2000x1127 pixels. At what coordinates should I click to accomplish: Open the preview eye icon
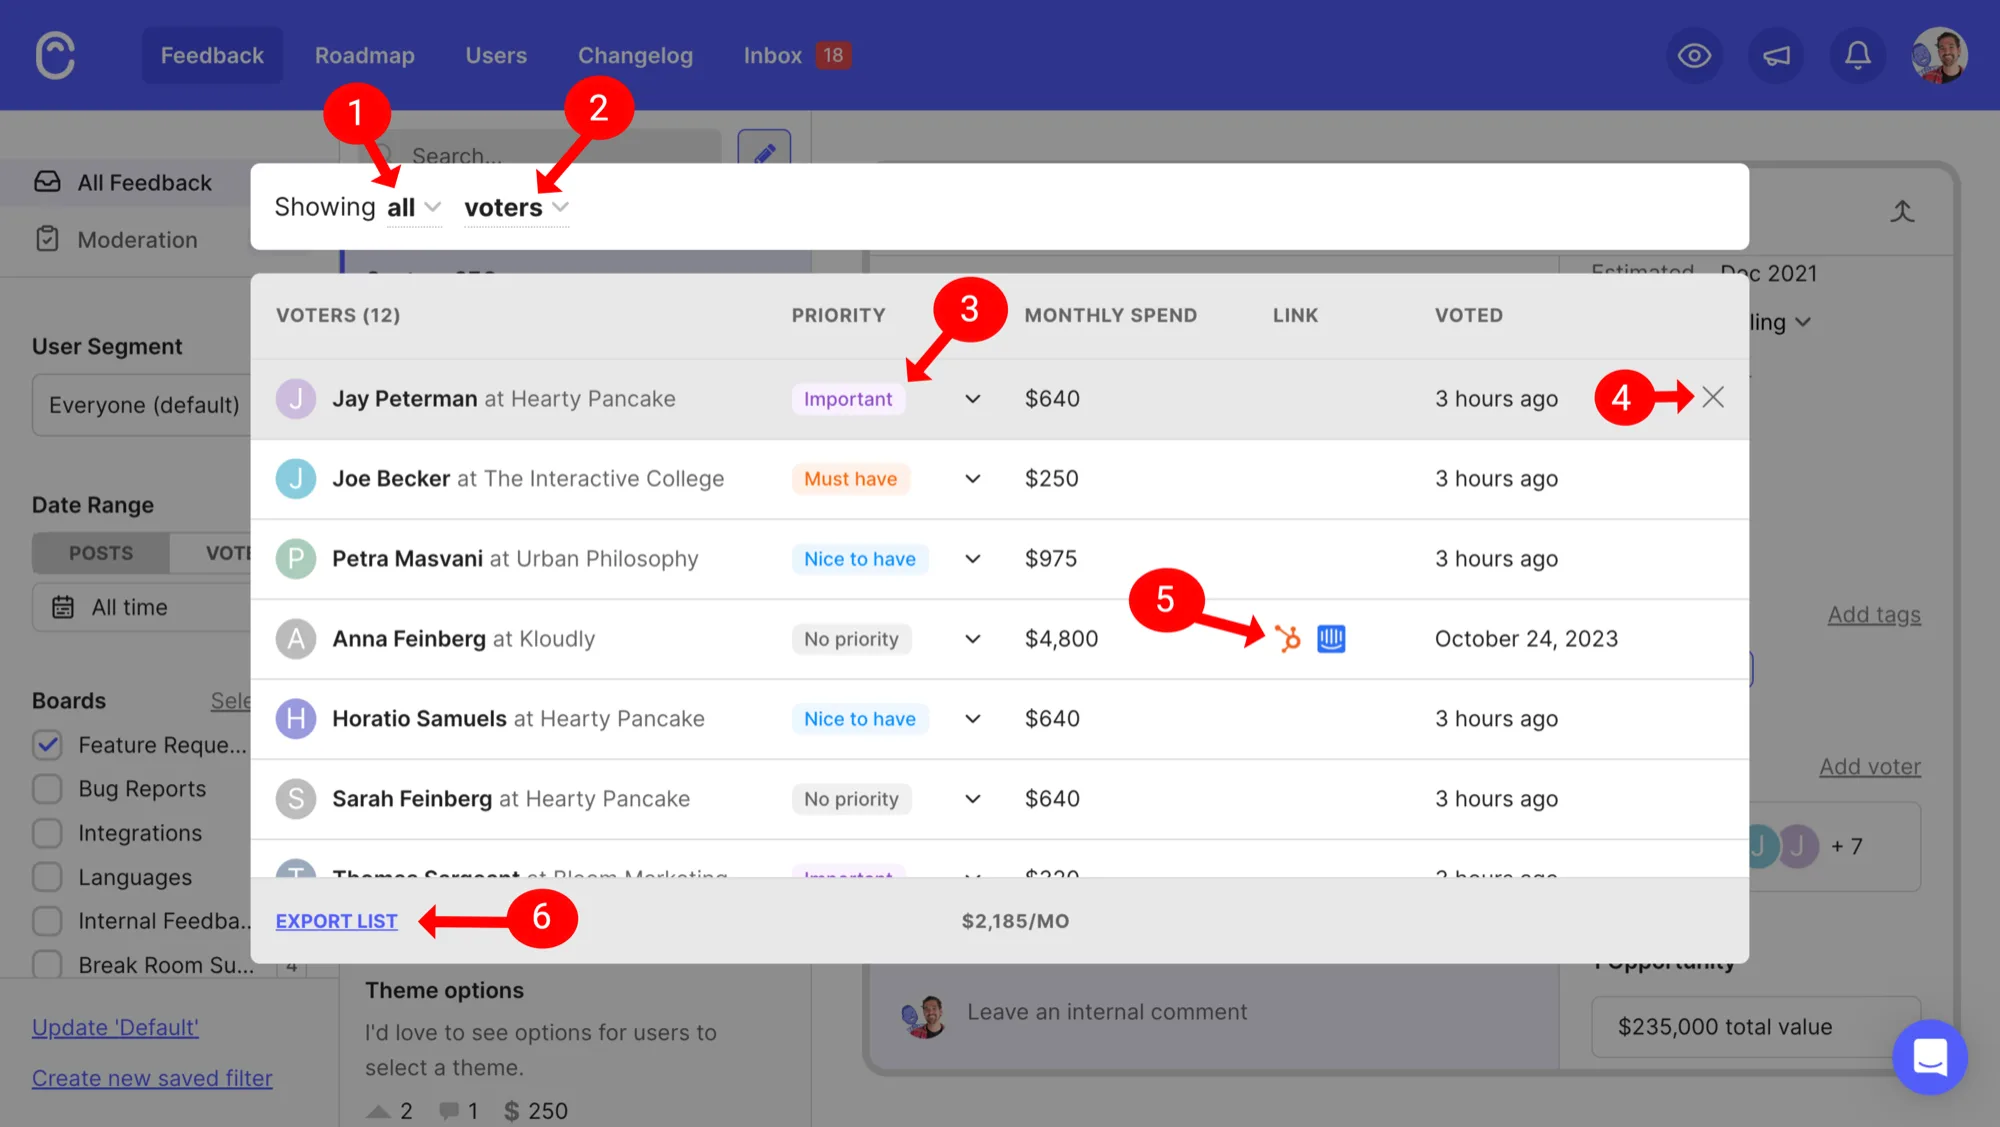pos(1694,55)
